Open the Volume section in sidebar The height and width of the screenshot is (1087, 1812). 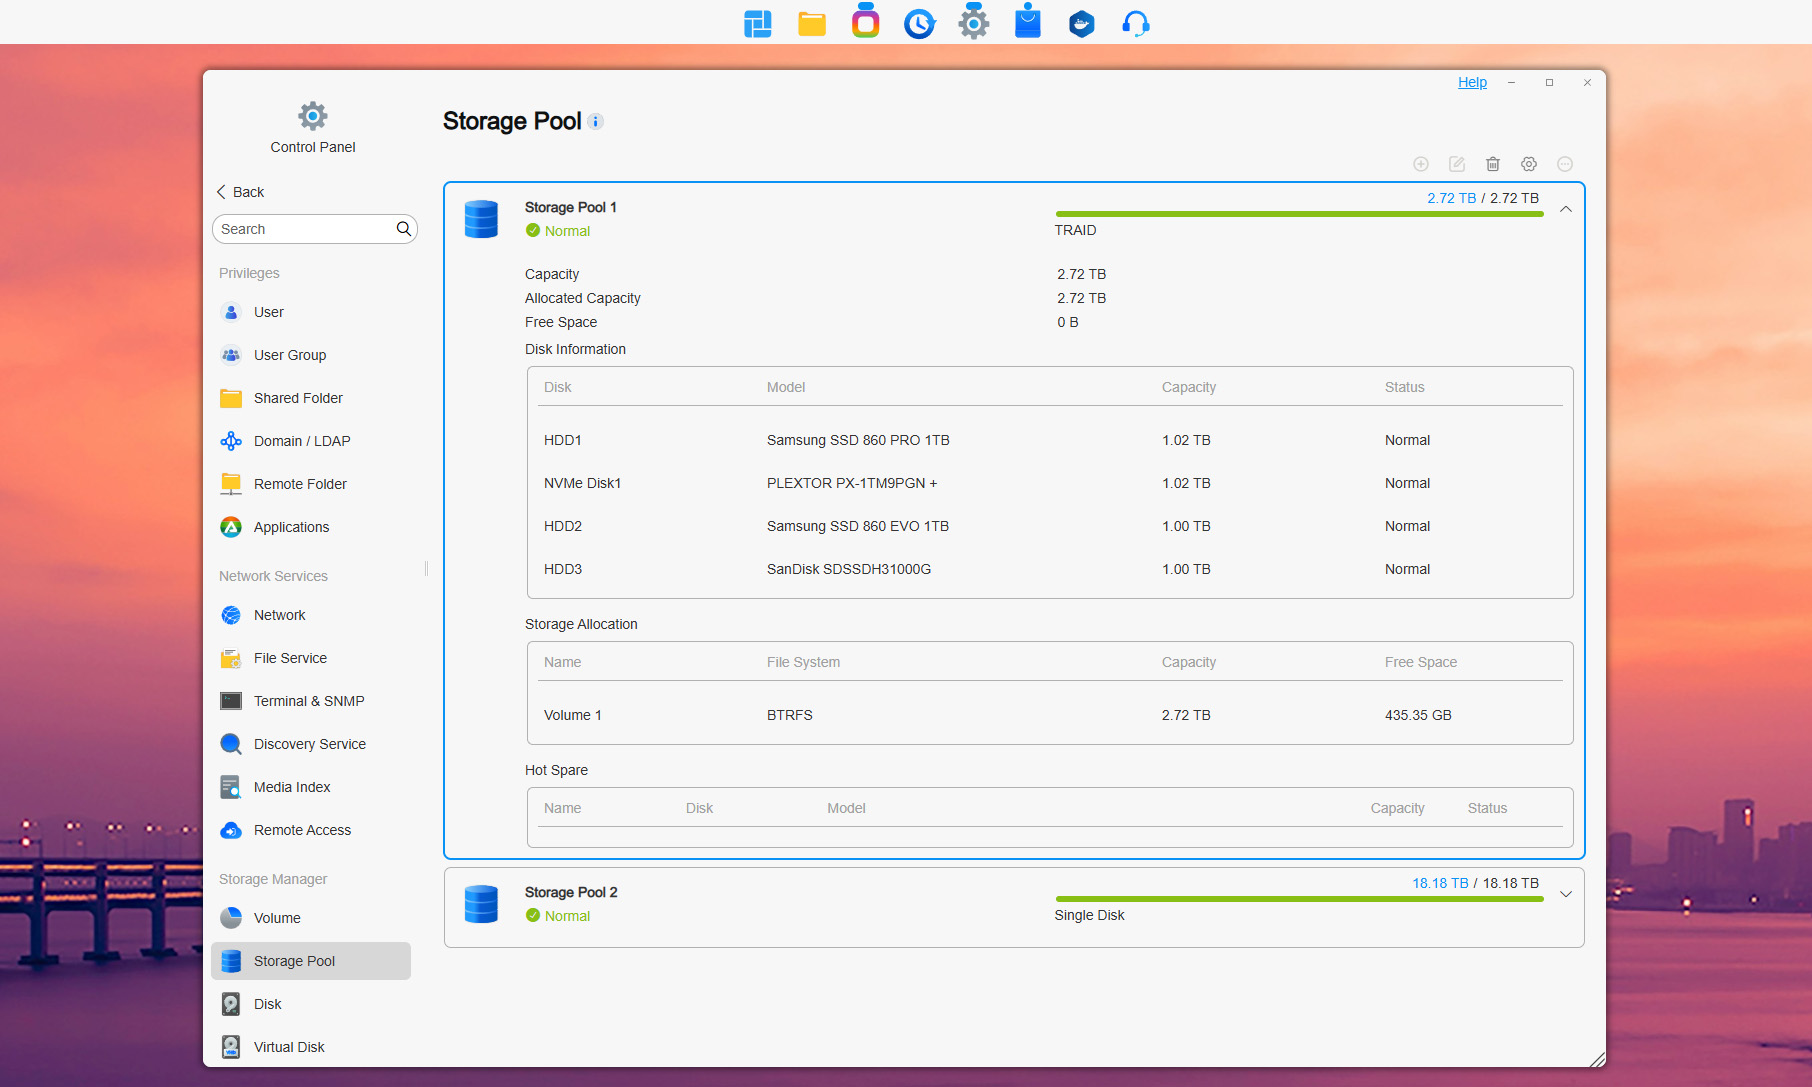click(277, 918)
